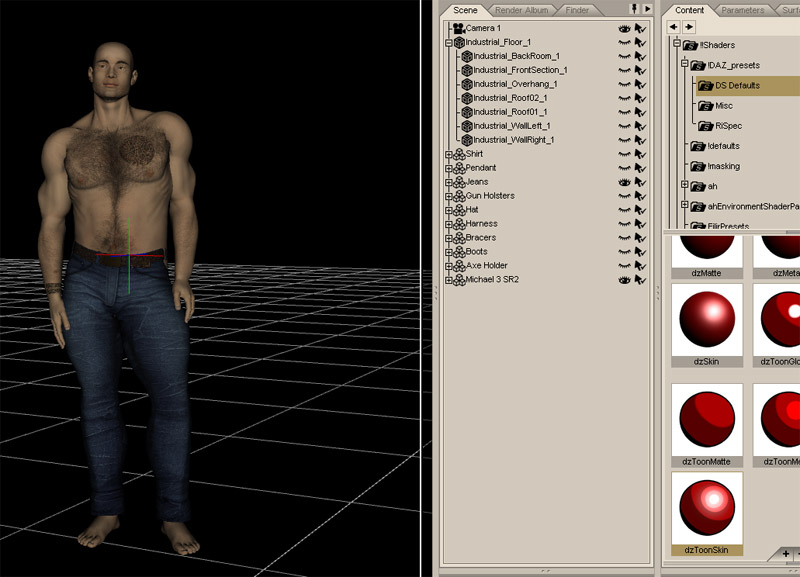Show the Shirt item via eye icon
Image resolution: width=800 pixels, height=577 pixels.
624,154
